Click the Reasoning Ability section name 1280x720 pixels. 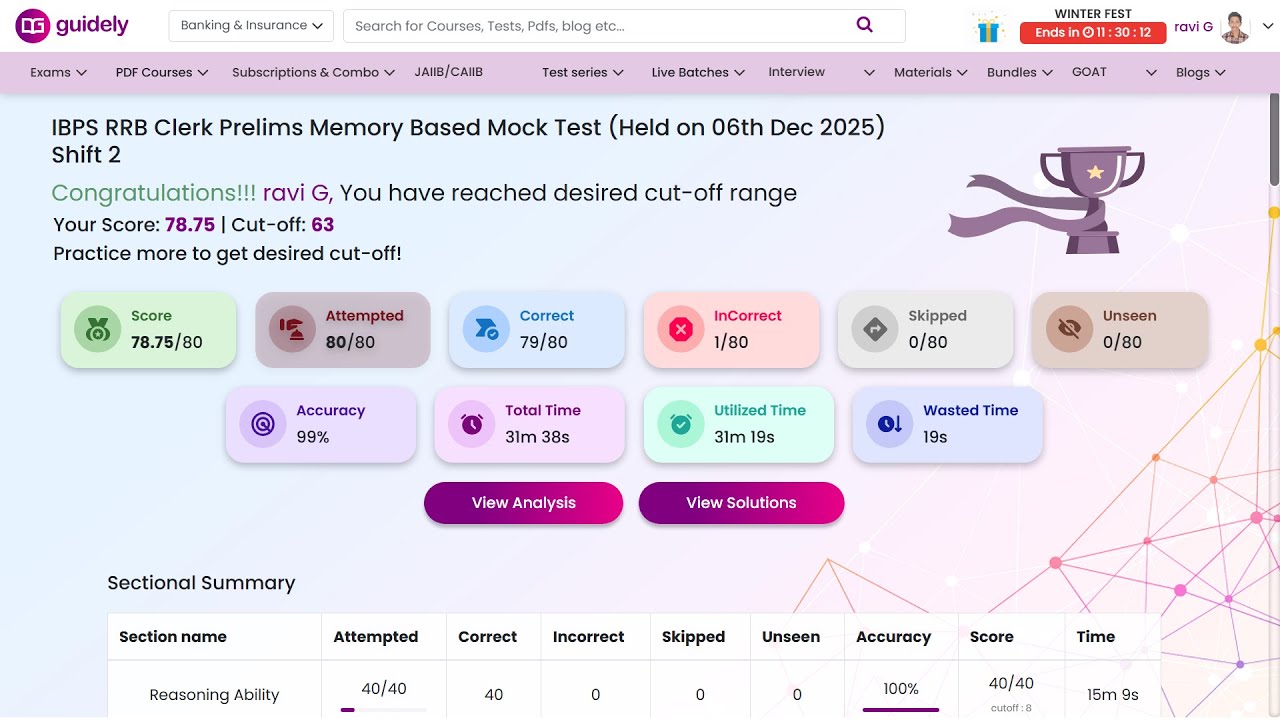[214, 695]
